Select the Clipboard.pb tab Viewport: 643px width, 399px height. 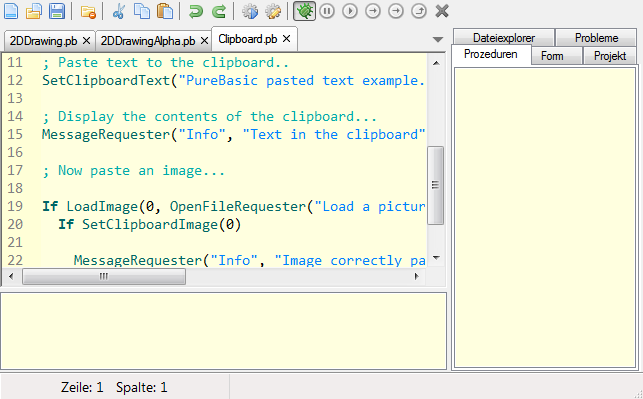pos(248,39)
